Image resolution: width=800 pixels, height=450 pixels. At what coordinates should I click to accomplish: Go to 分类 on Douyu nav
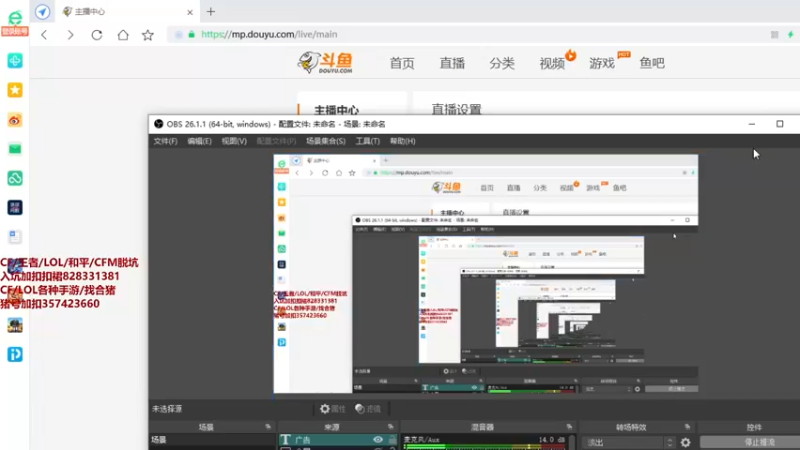tap(502, 63)
